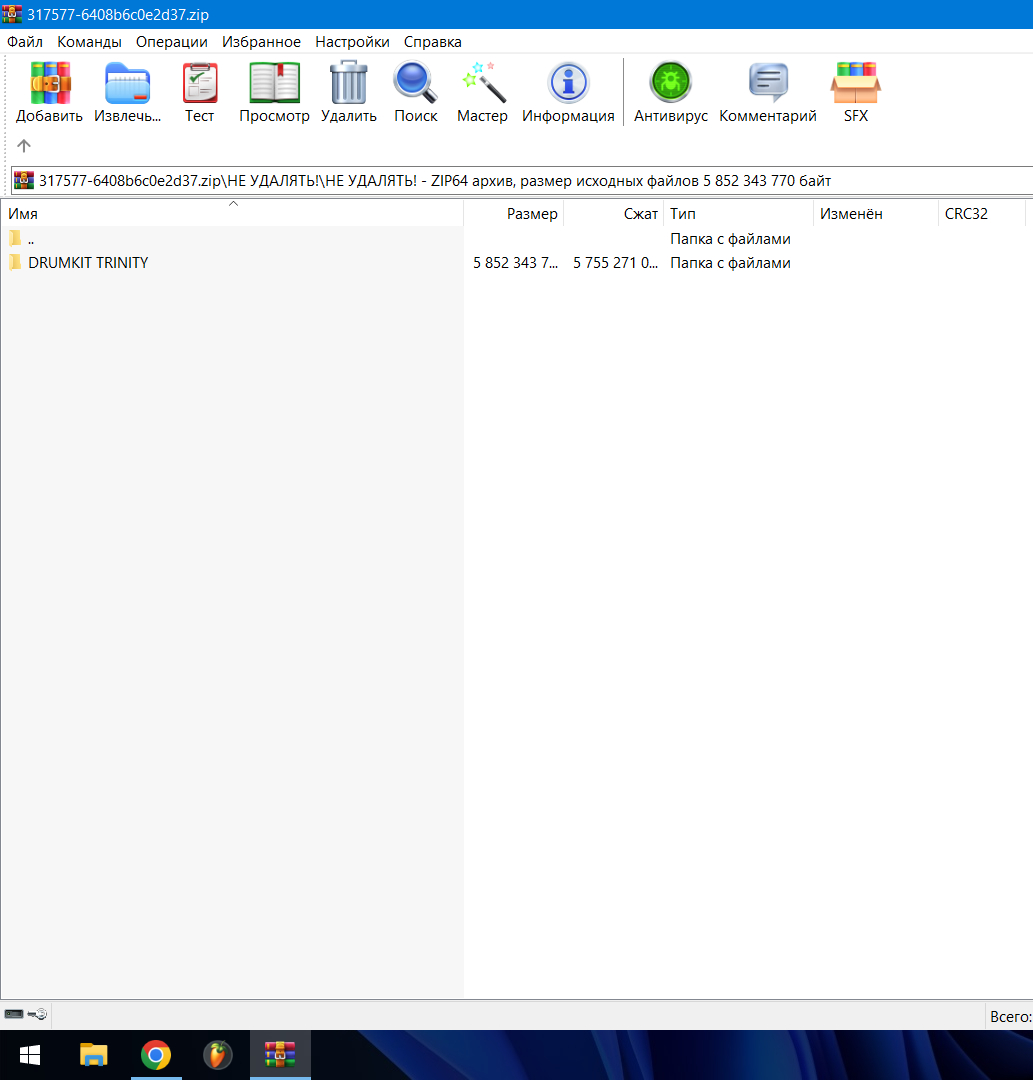
Task: Sort by the Тип column header
Action: [738, 214]
